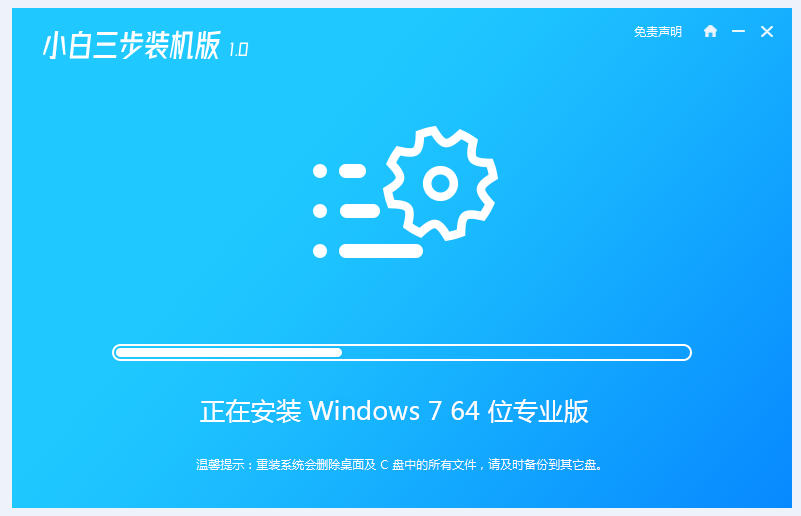Click the top bullet dot beside the gear

point(320,171)
